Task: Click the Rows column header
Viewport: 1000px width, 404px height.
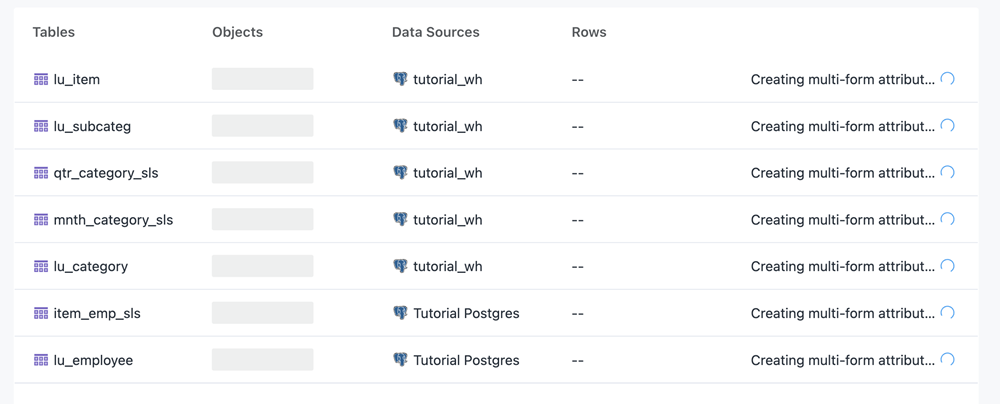Action: coord(588,32)
